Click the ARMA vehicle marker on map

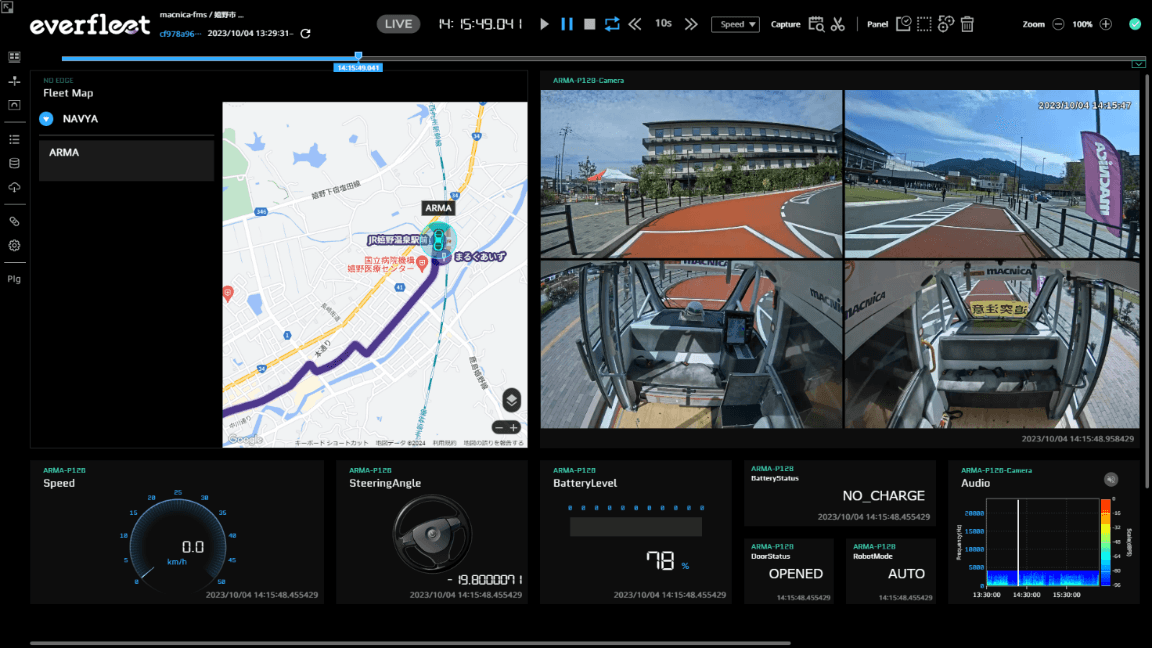point(438,240)
